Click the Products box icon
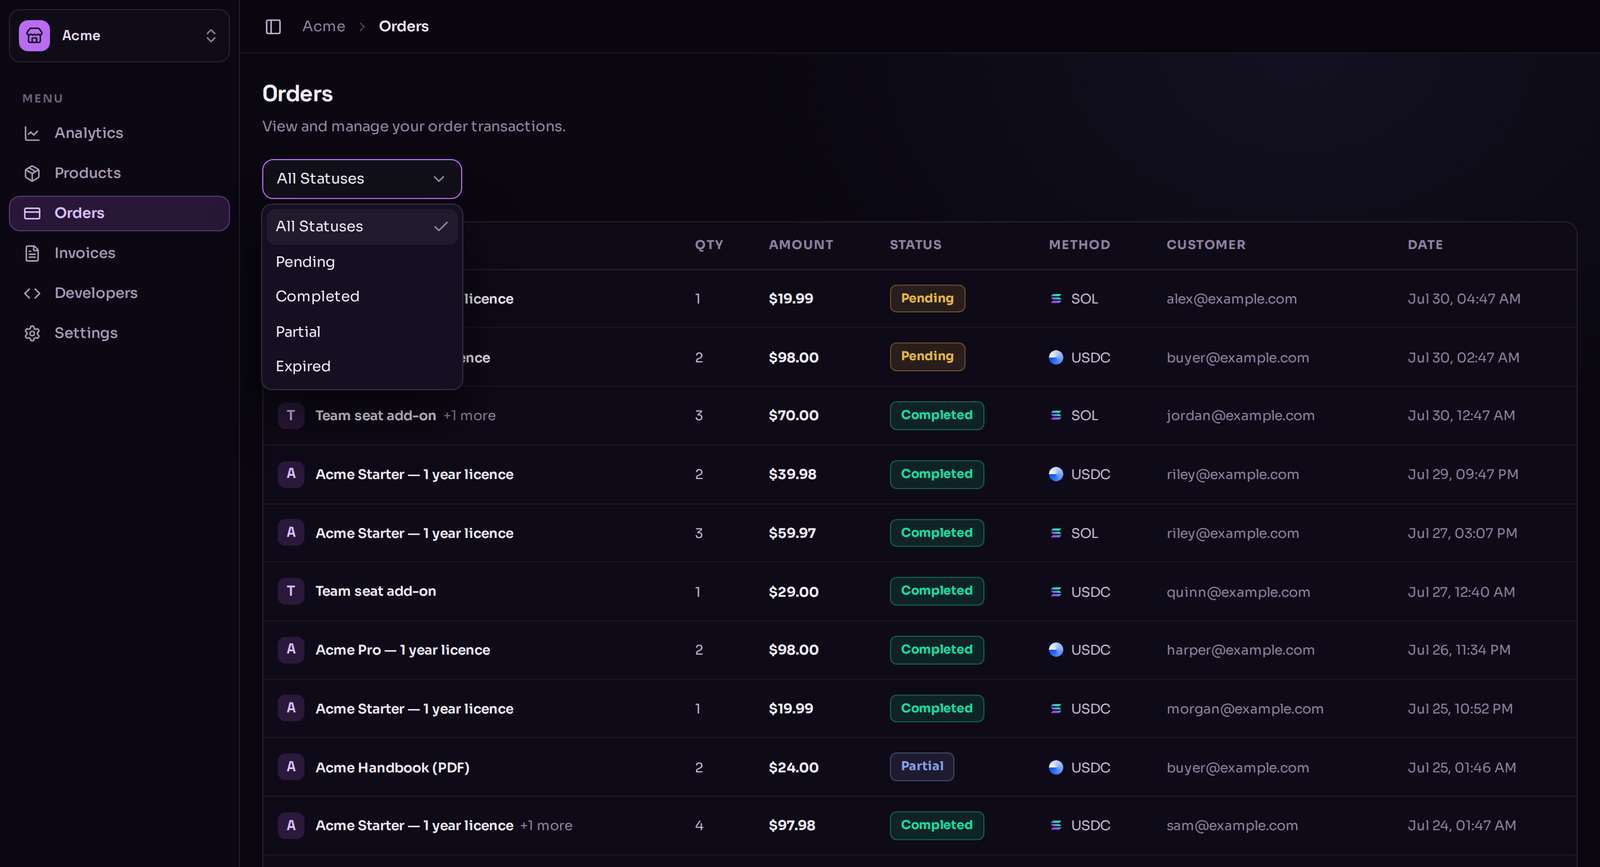The image size is (1600, 867). (32, 173)
